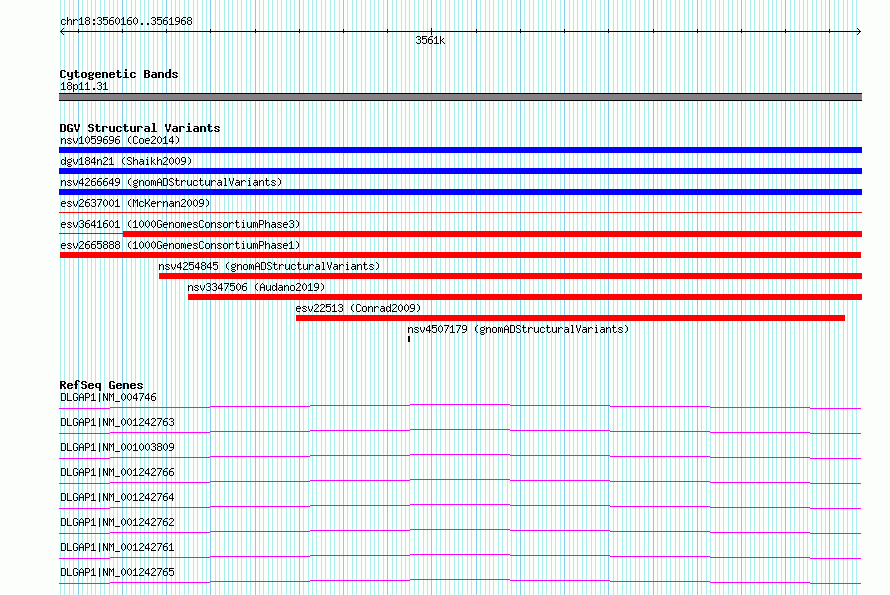Click the DLGAP1|NM_004746 transcript label
890x595 pixels.
point(108,397)
